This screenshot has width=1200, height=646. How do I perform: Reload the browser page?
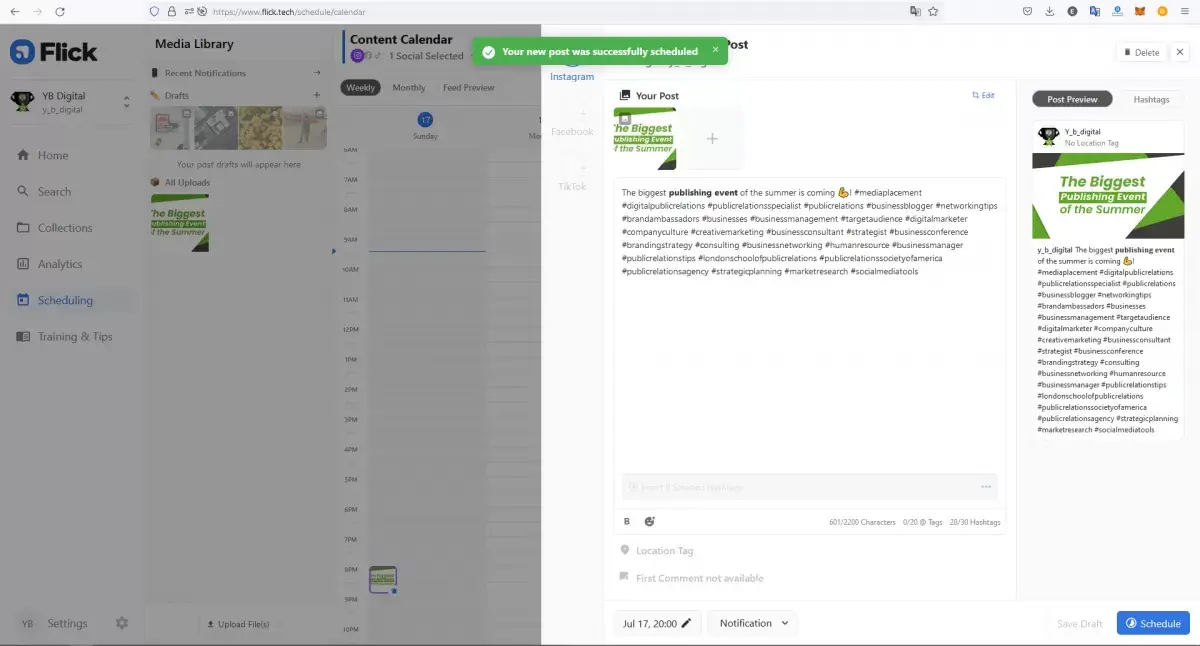60,11
